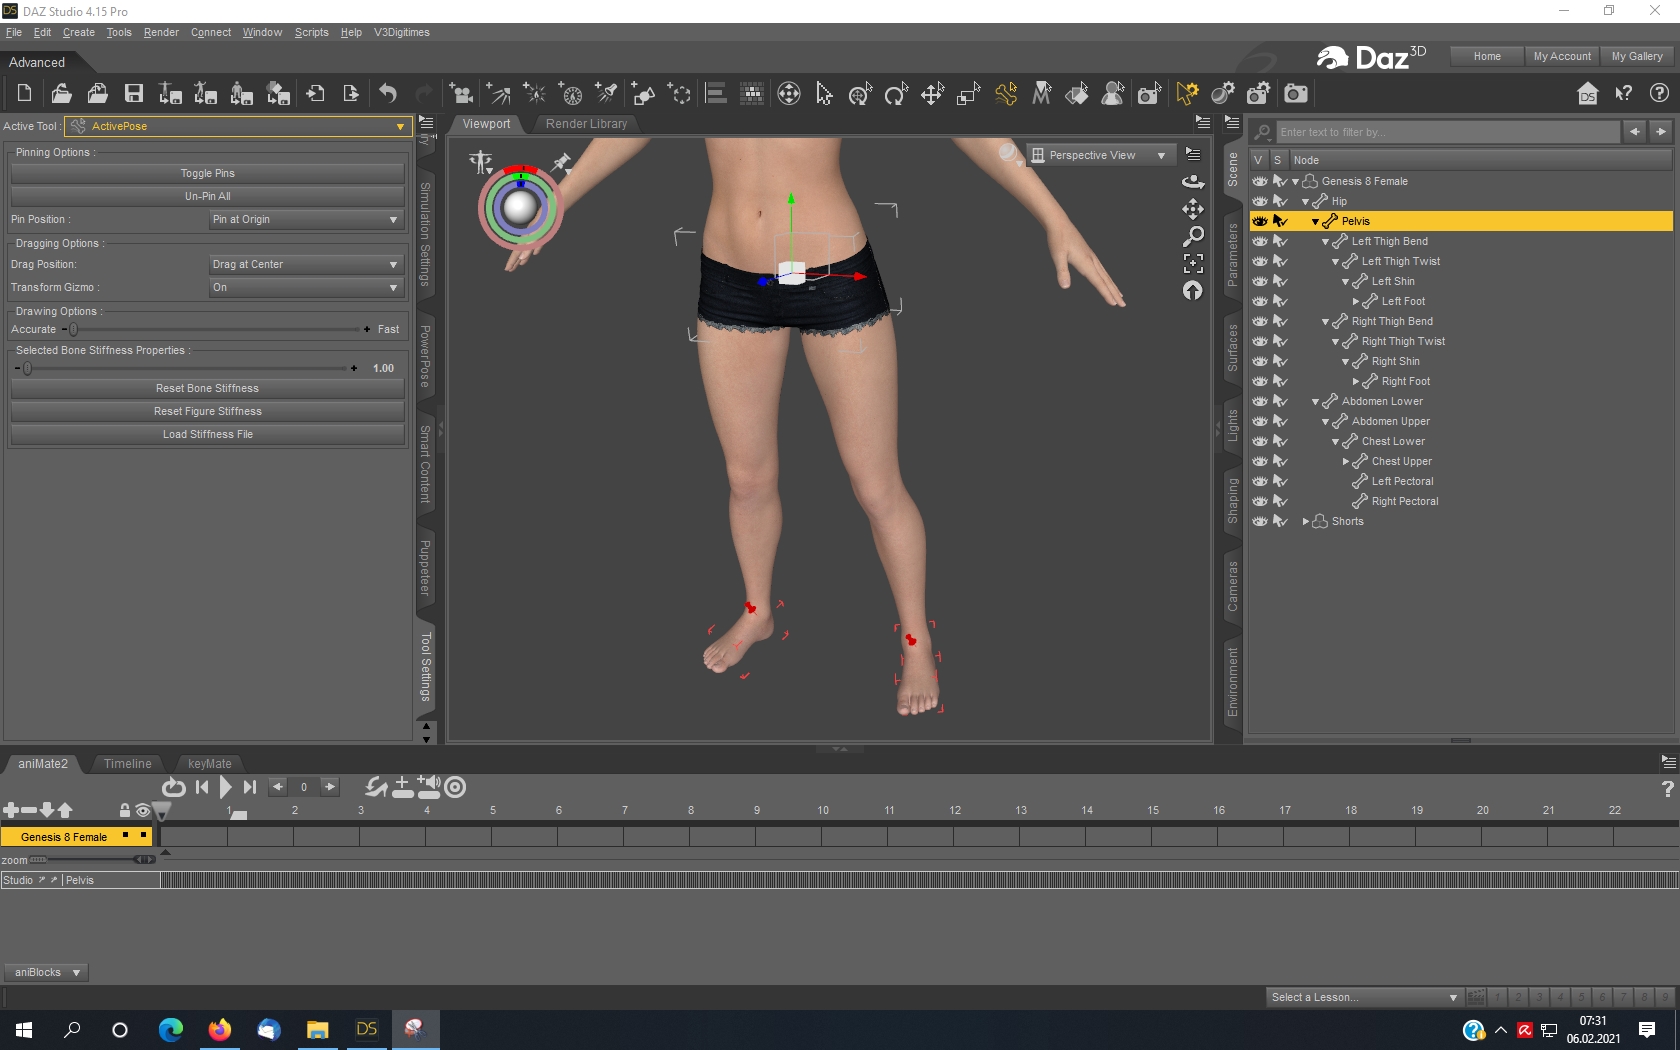Click the viewport Frame selection icon

(1193, 263)
